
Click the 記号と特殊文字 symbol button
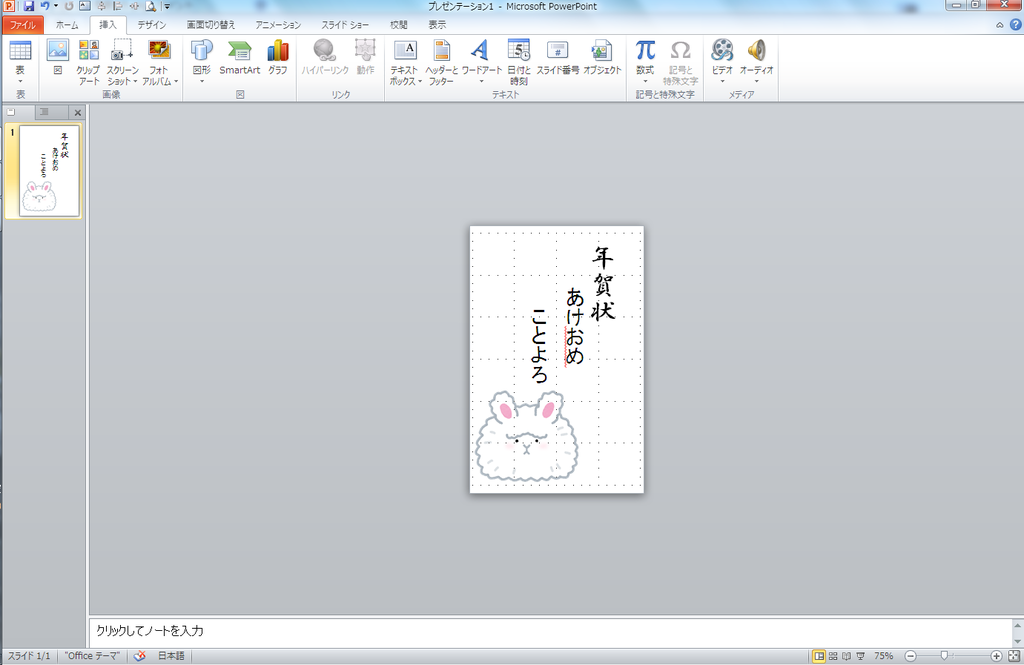pos(680,61)
